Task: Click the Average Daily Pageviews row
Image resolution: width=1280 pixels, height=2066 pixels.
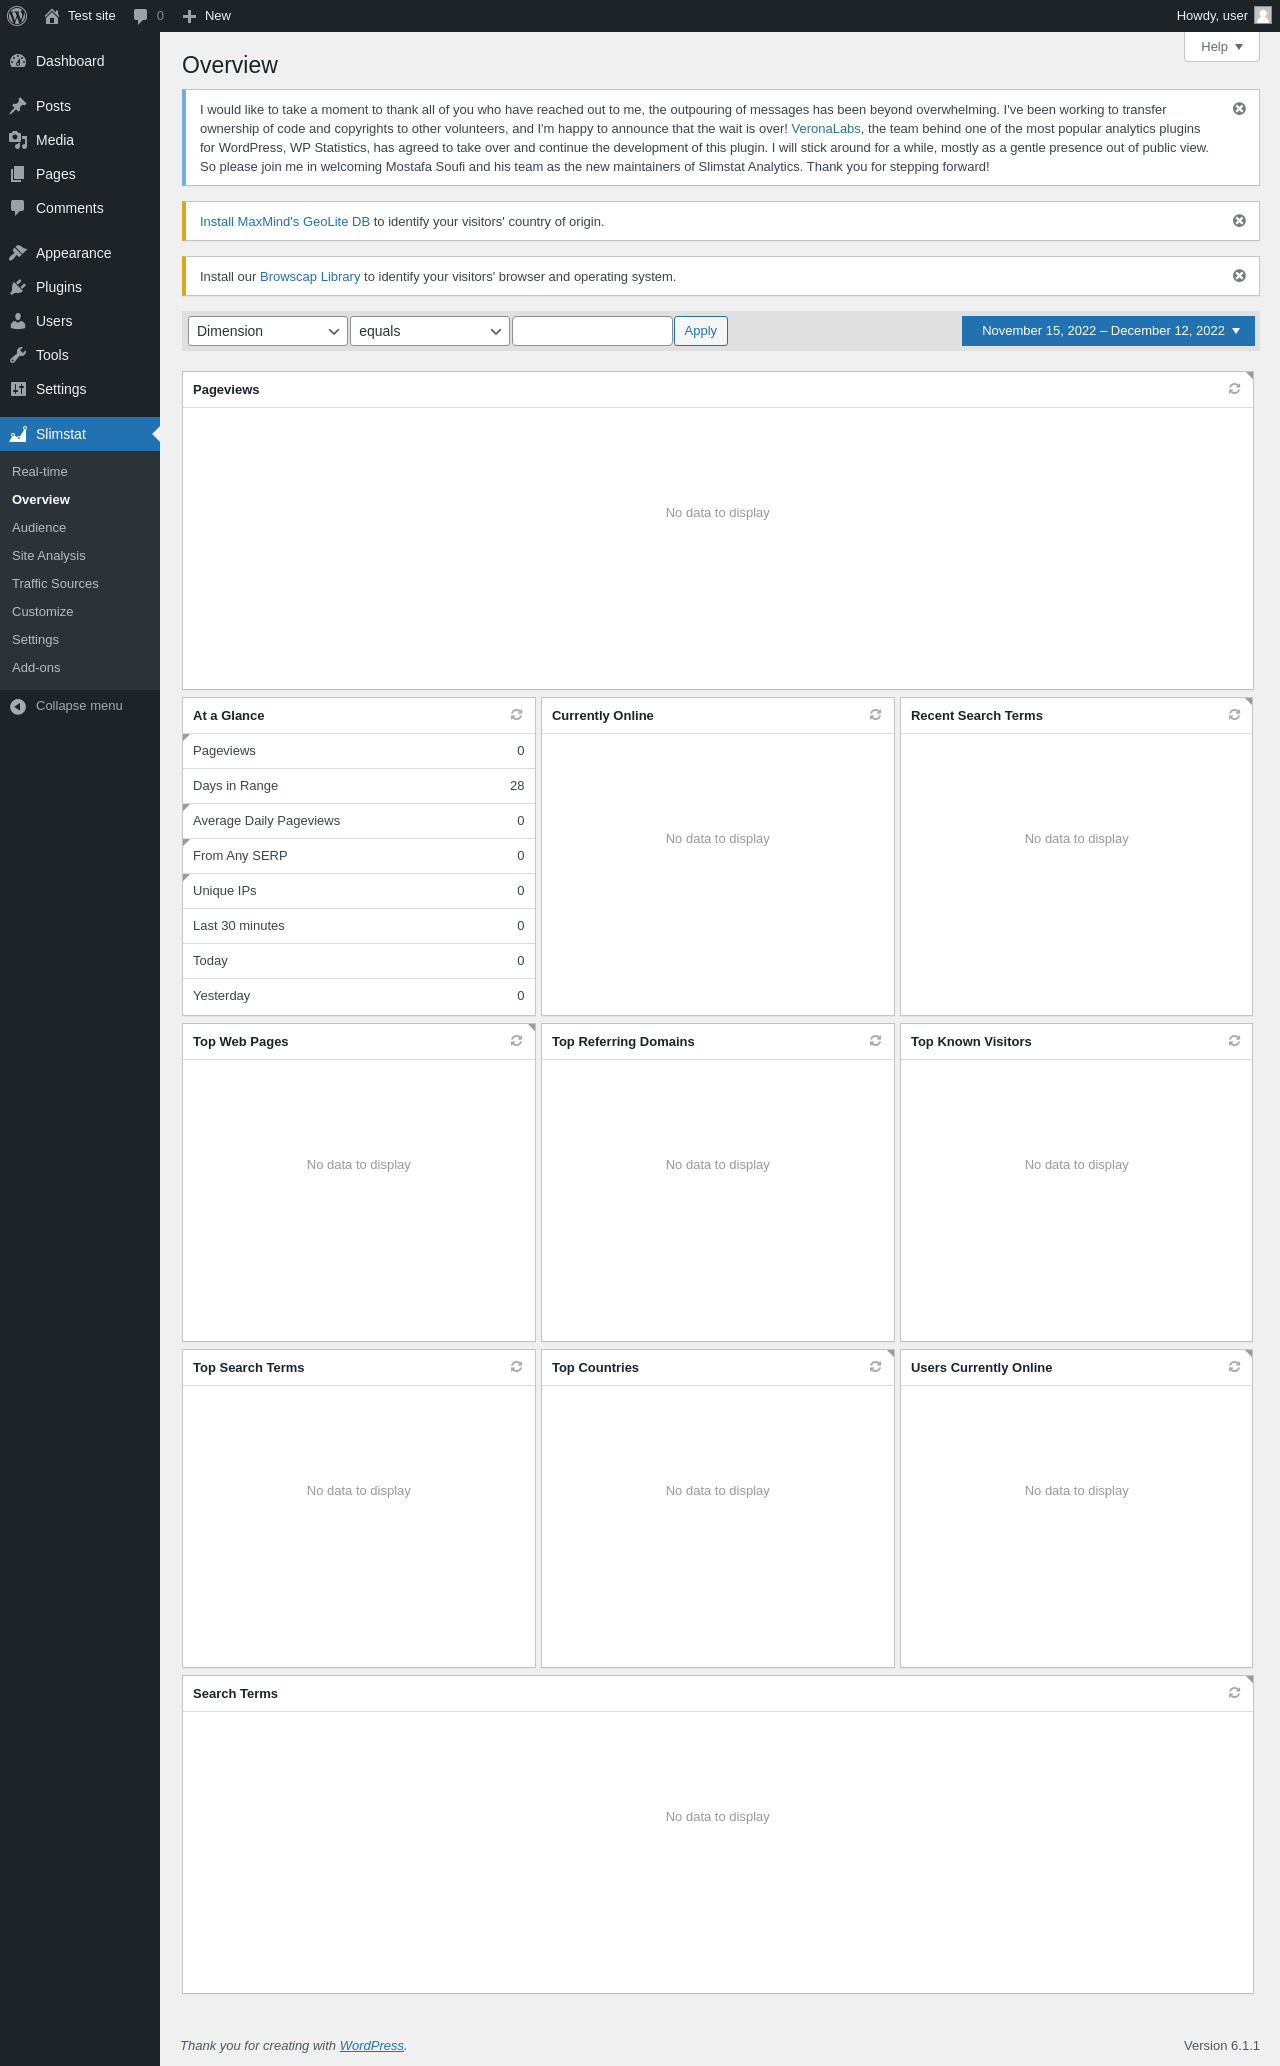Action: [359, 821]
